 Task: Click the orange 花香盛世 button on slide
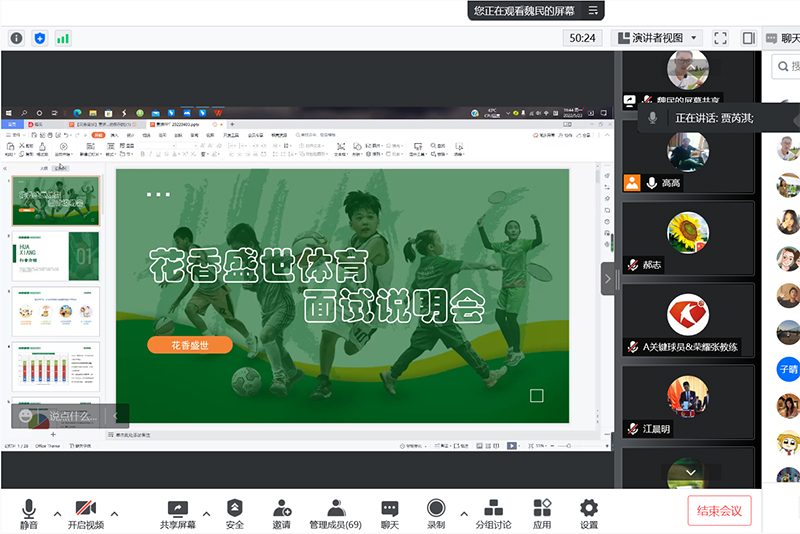click(x=190, y=345)
